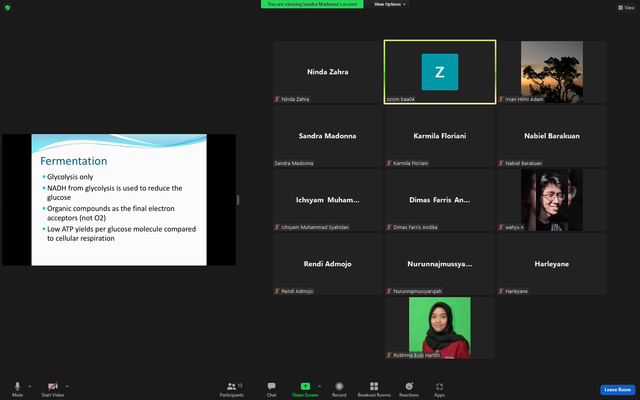Select Irvan Hilmi Adam's sunset tile
The width and height of the screenshot is (640, 400).
(x=552, y=72)
